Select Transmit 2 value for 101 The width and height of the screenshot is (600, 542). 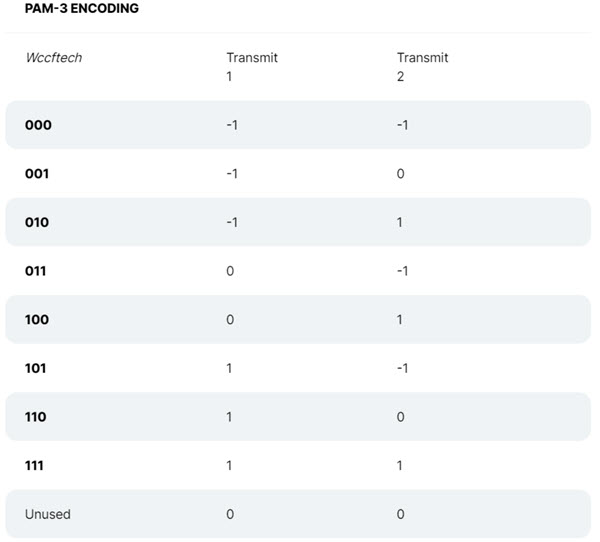[402, 368]
